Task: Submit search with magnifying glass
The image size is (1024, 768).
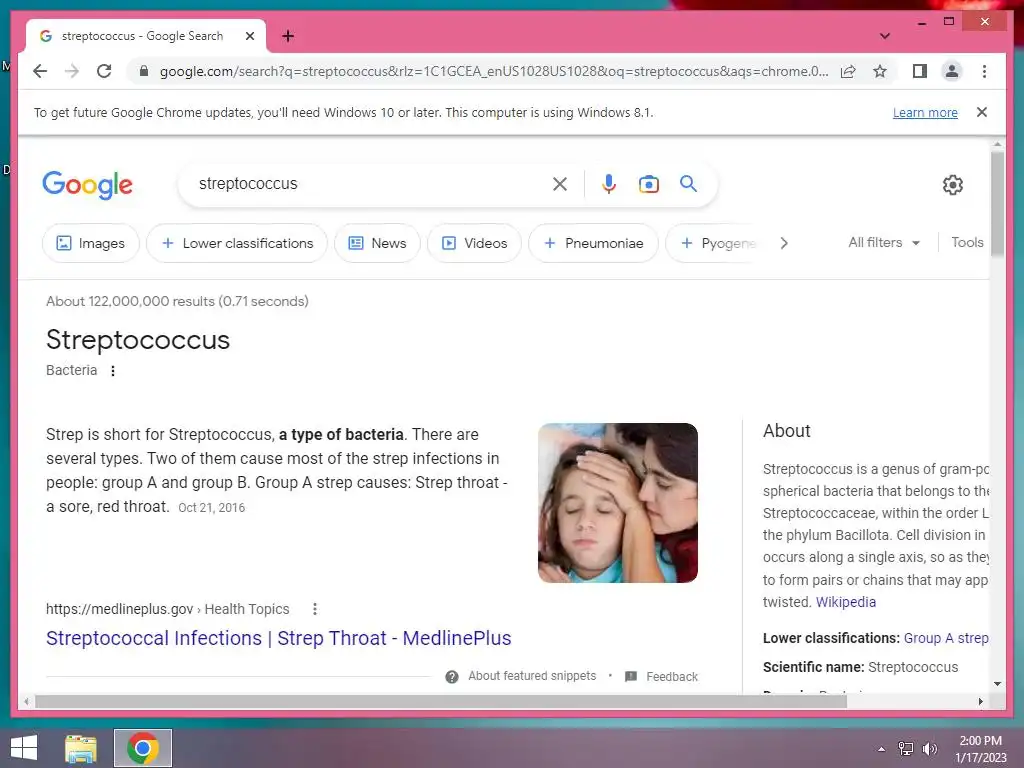Action: (x=688, y=184)
